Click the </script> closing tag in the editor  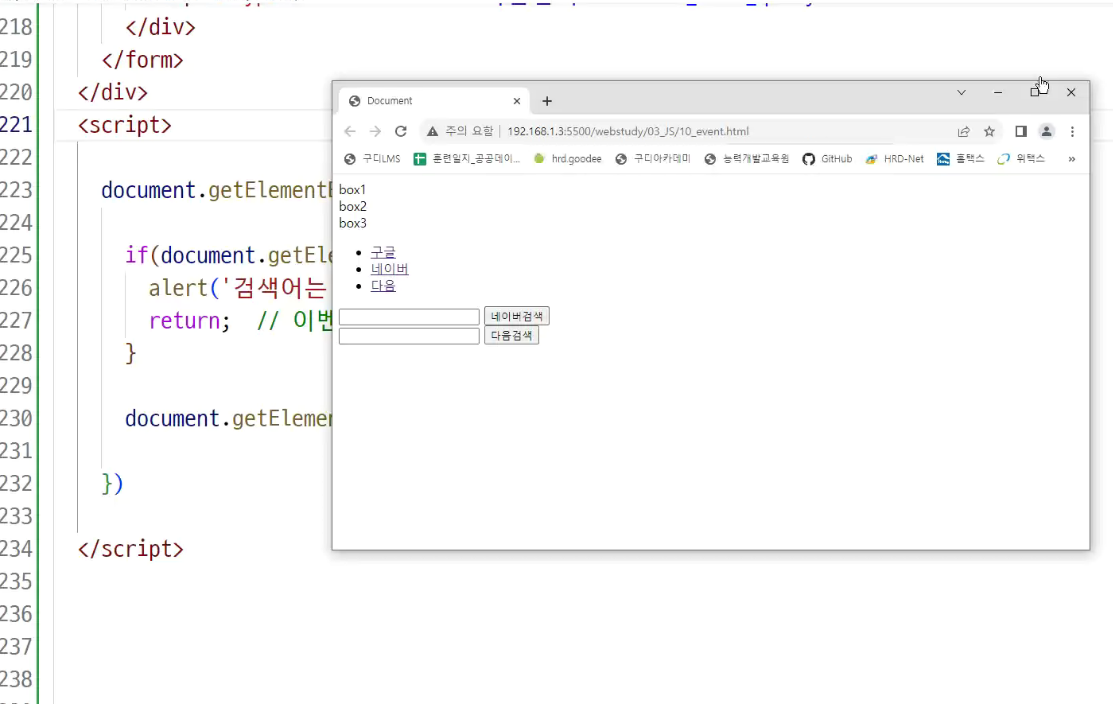[x=131, y=549]
